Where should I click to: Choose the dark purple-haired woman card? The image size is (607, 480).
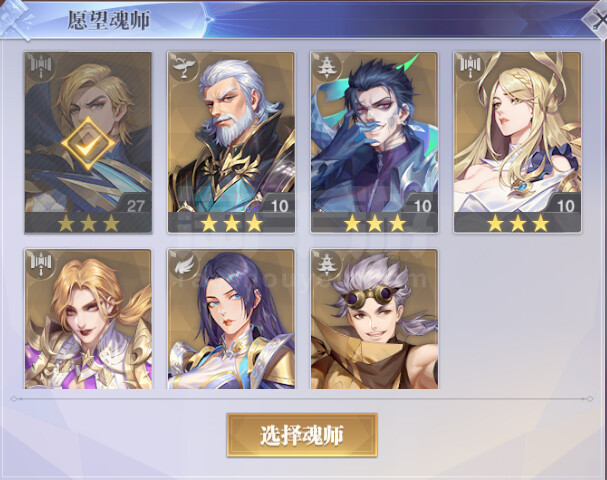tap(231, 319)
